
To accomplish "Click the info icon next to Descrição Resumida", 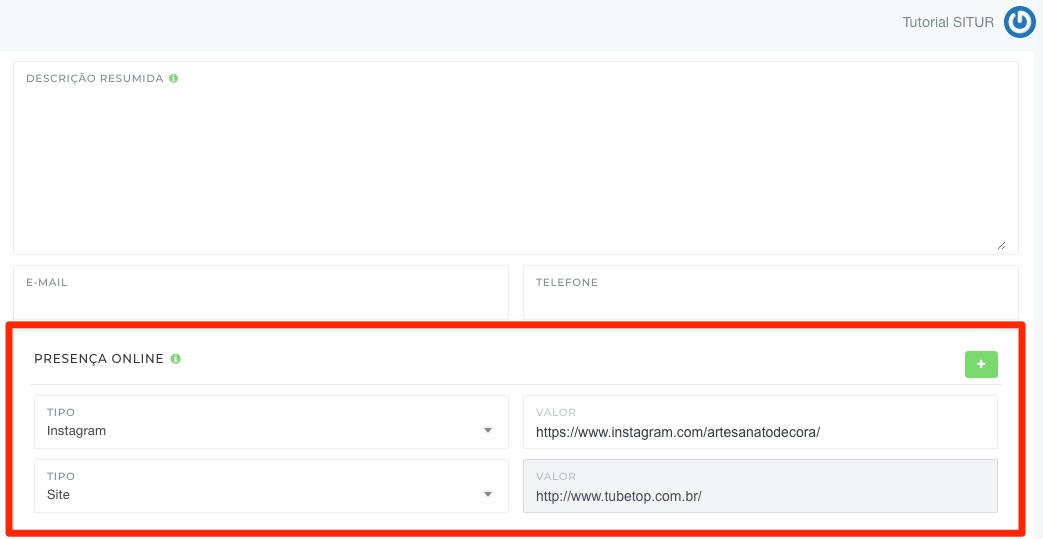I will pyautogui.click(x=173, y=78).
